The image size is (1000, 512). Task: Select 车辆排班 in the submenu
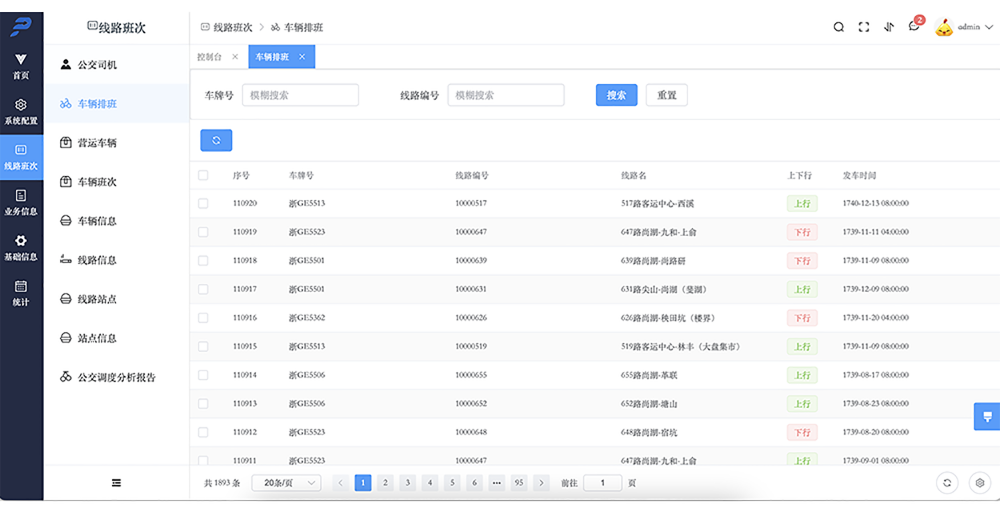click(x=117, y=103)
